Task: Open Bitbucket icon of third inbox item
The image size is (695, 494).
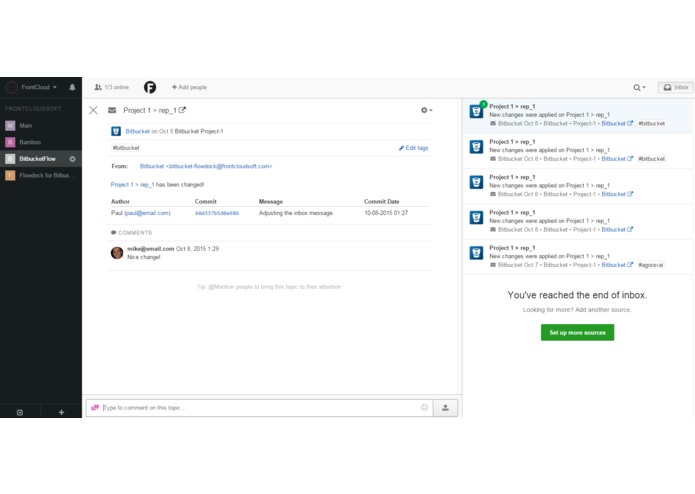Action: pyautogui.click(x=476, y=182)
